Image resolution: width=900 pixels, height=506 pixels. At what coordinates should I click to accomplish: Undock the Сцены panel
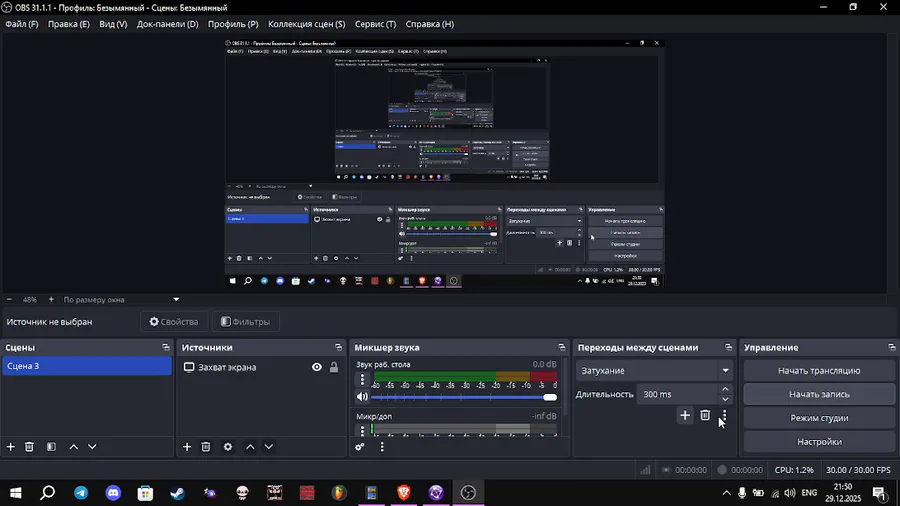(x=166, y=348)
